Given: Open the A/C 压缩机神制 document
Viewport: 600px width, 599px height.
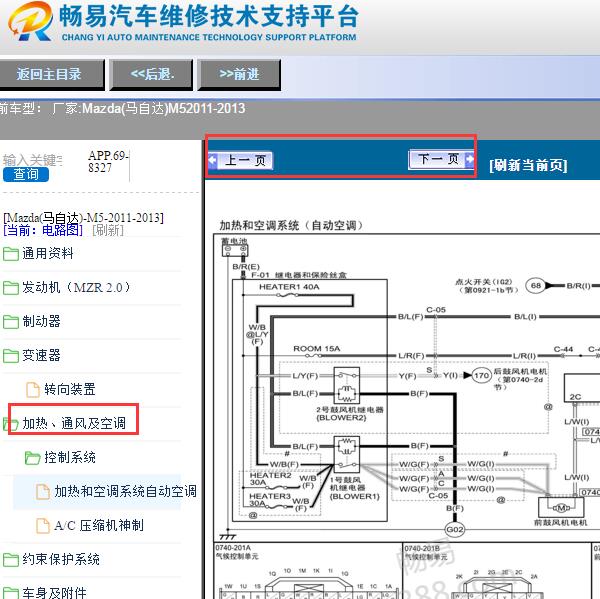Looking at the screenshot, I should point(99,526).
